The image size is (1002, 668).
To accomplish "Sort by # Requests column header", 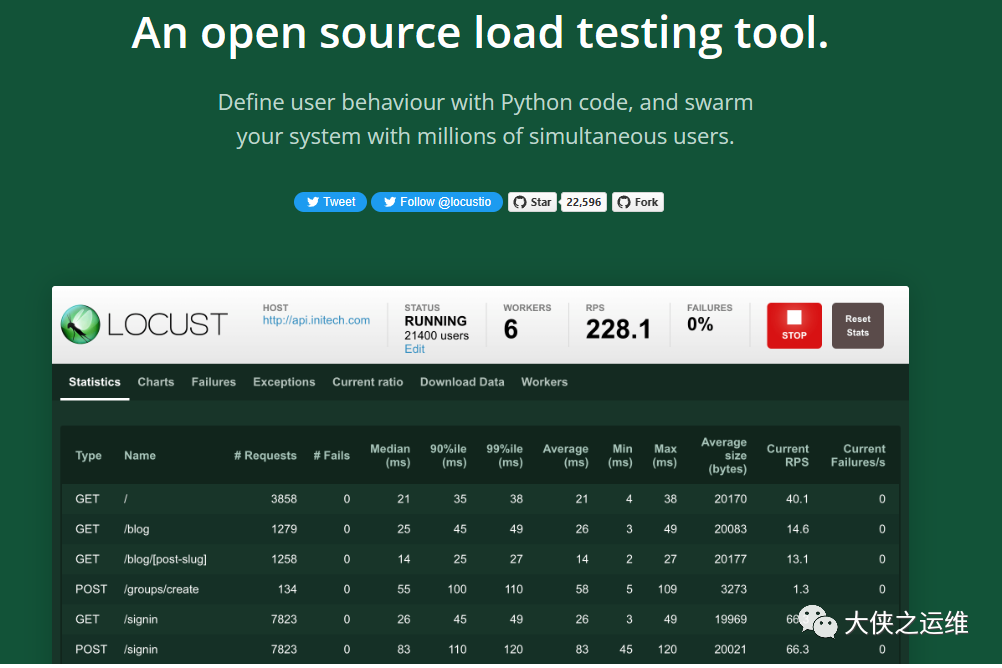I will [x=265, y=456].
